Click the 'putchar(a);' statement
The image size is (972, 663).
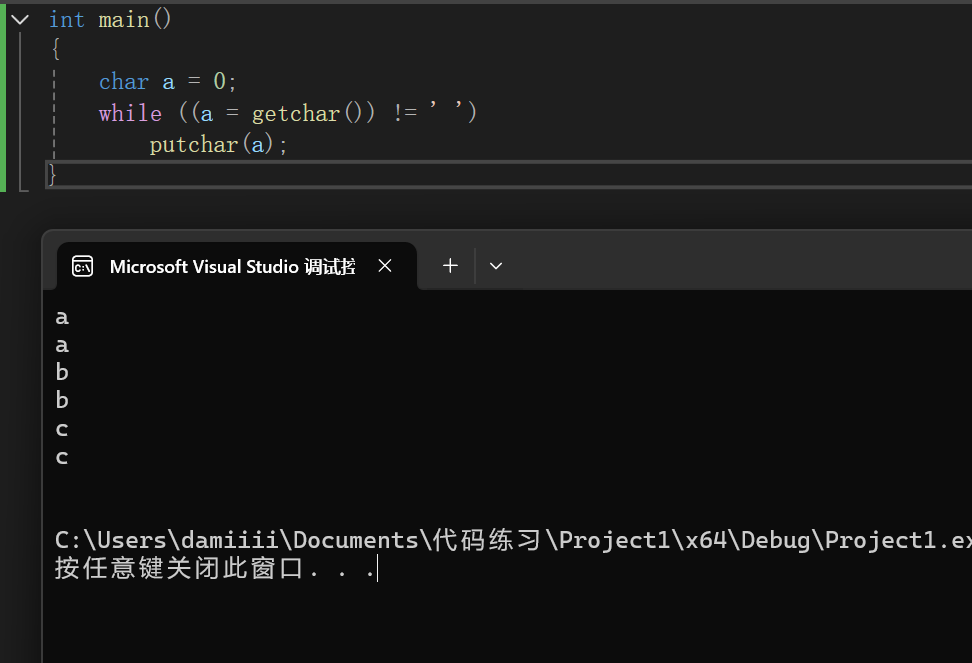coord(219,145)
